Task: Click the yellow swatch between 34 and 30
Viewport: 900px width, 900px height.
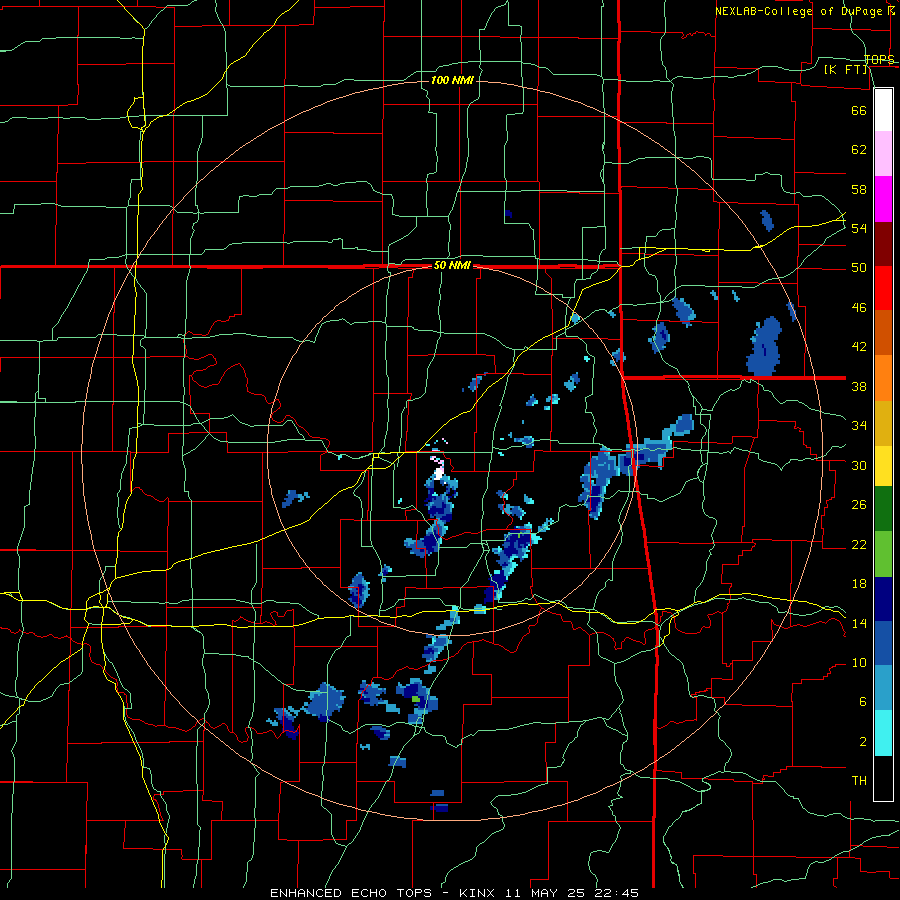Action: pos(883,466)
